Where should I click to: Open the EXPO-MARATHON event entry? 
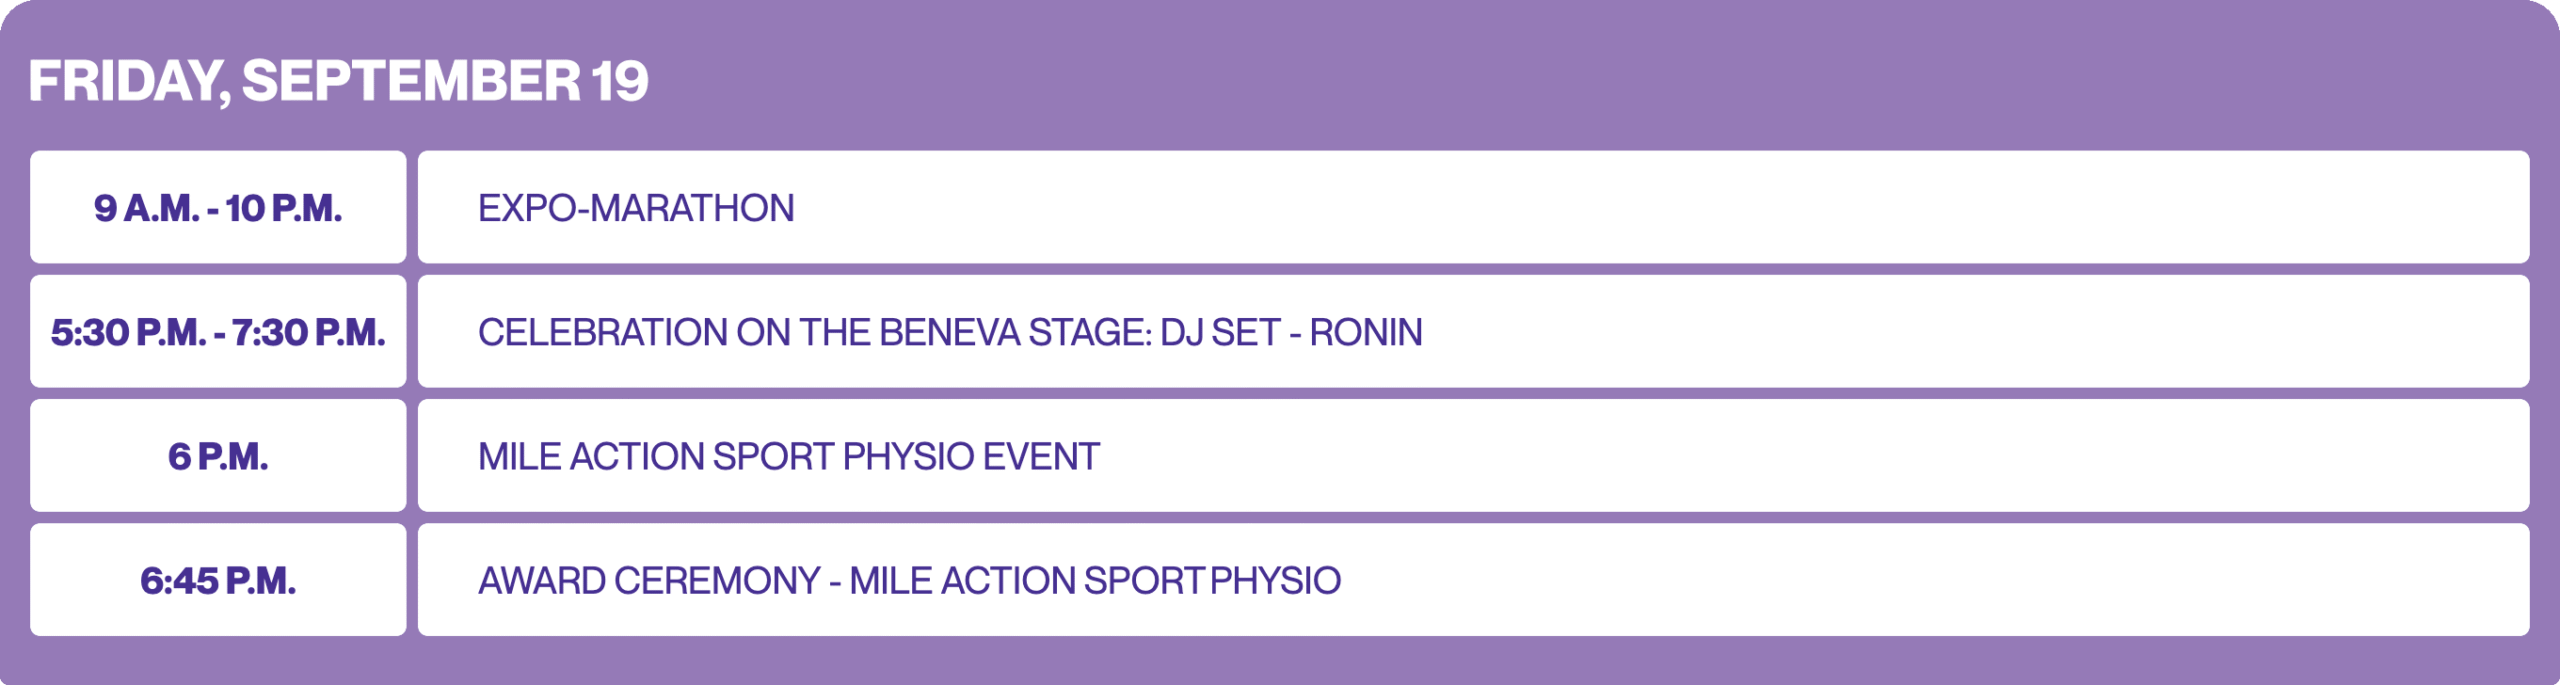636,208
